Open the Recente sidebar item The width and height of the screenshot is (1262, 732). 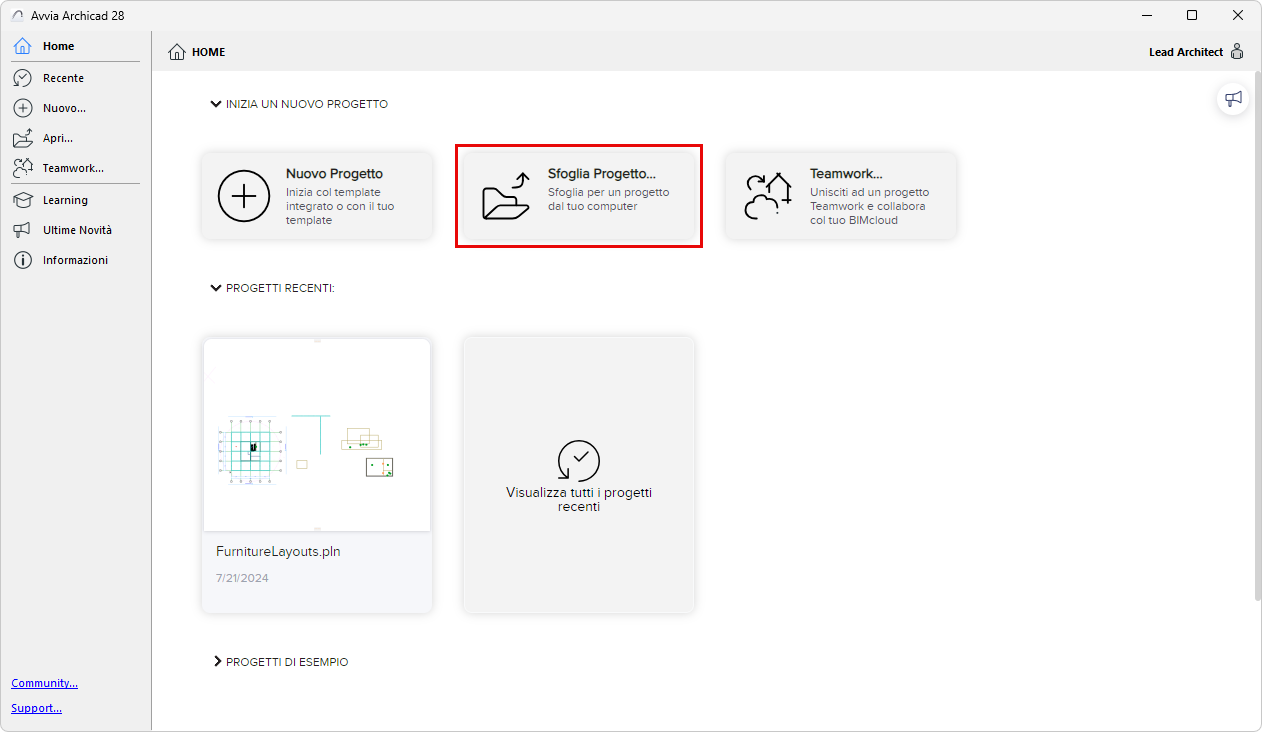tap(75, 78)
